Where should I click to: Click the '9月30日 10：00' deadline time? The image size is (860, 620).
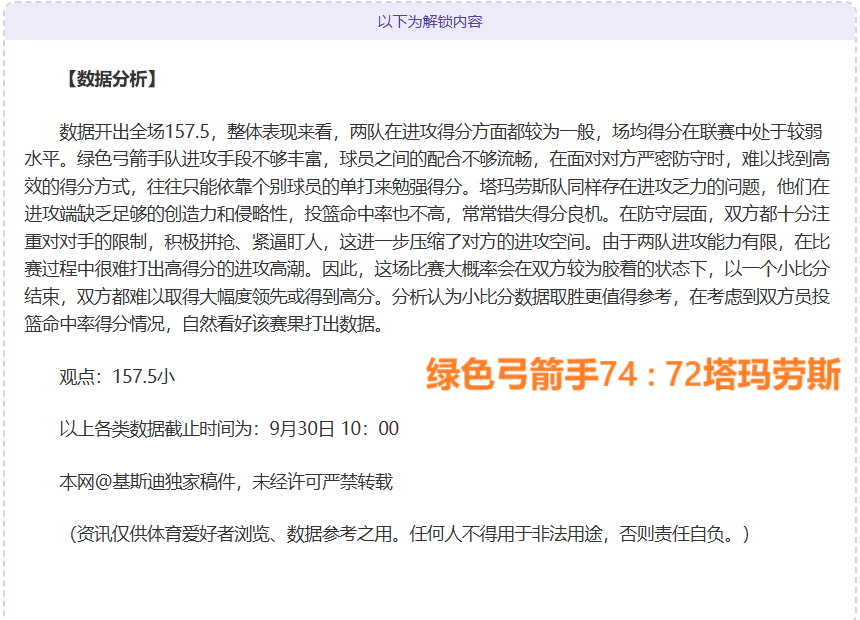334,429
